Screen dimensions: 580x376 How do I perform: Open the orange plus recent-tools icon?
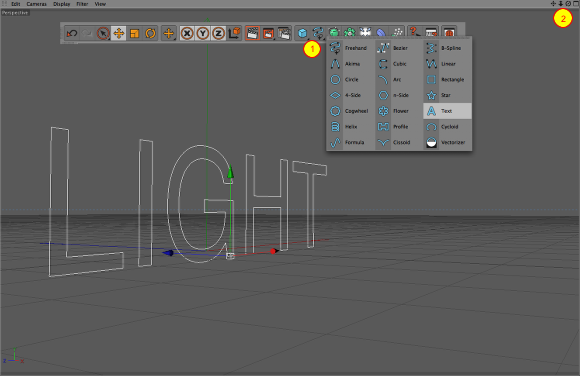pos(169,33)
